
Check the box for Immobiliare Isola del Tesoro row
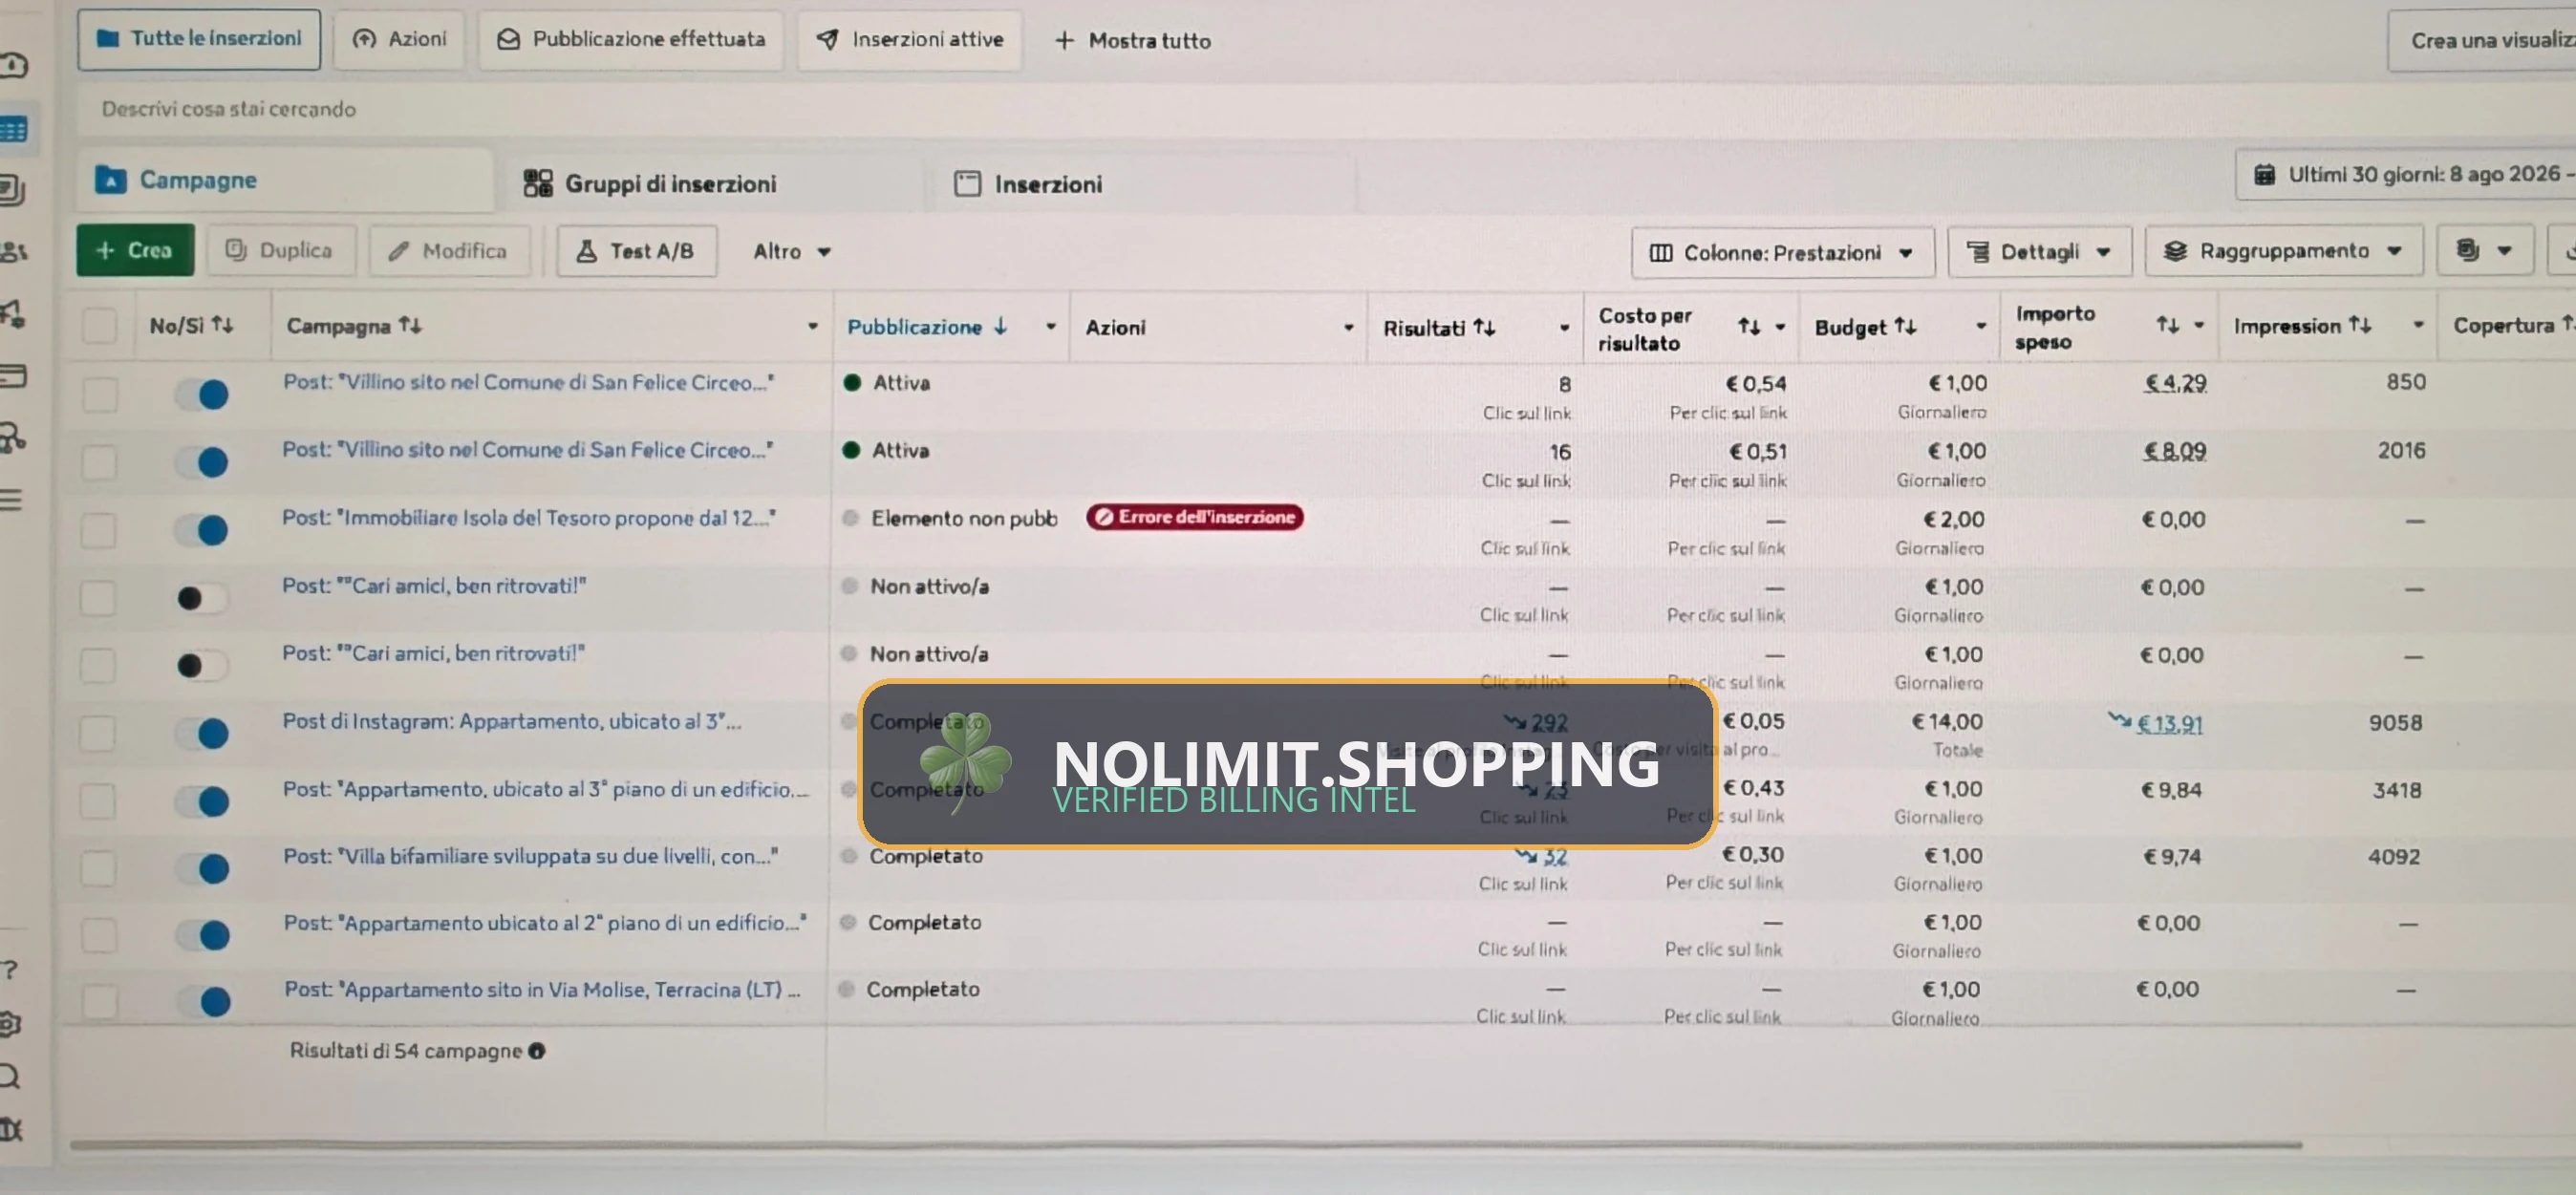99,530
